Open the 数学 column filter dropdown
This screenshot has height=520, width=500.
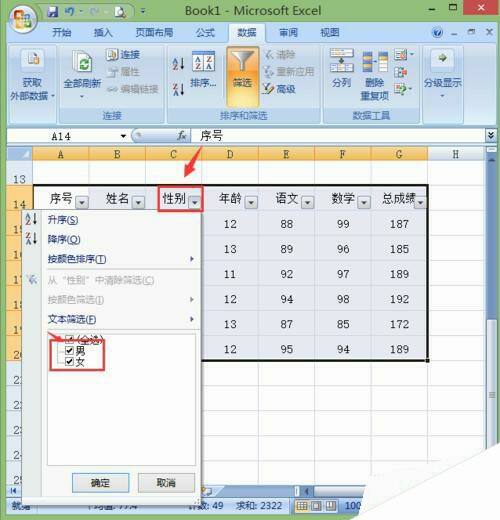pos(364,202)
